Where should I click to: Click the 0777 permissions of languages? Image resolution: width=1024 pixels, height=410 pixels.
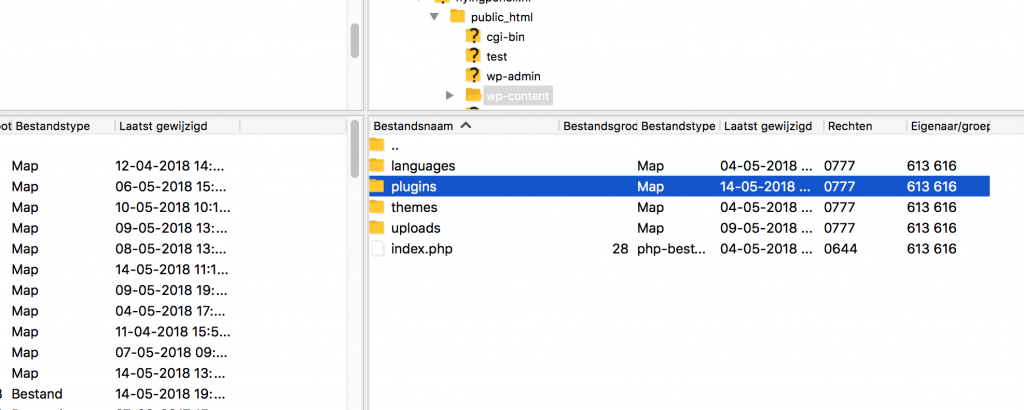point(840,166)
